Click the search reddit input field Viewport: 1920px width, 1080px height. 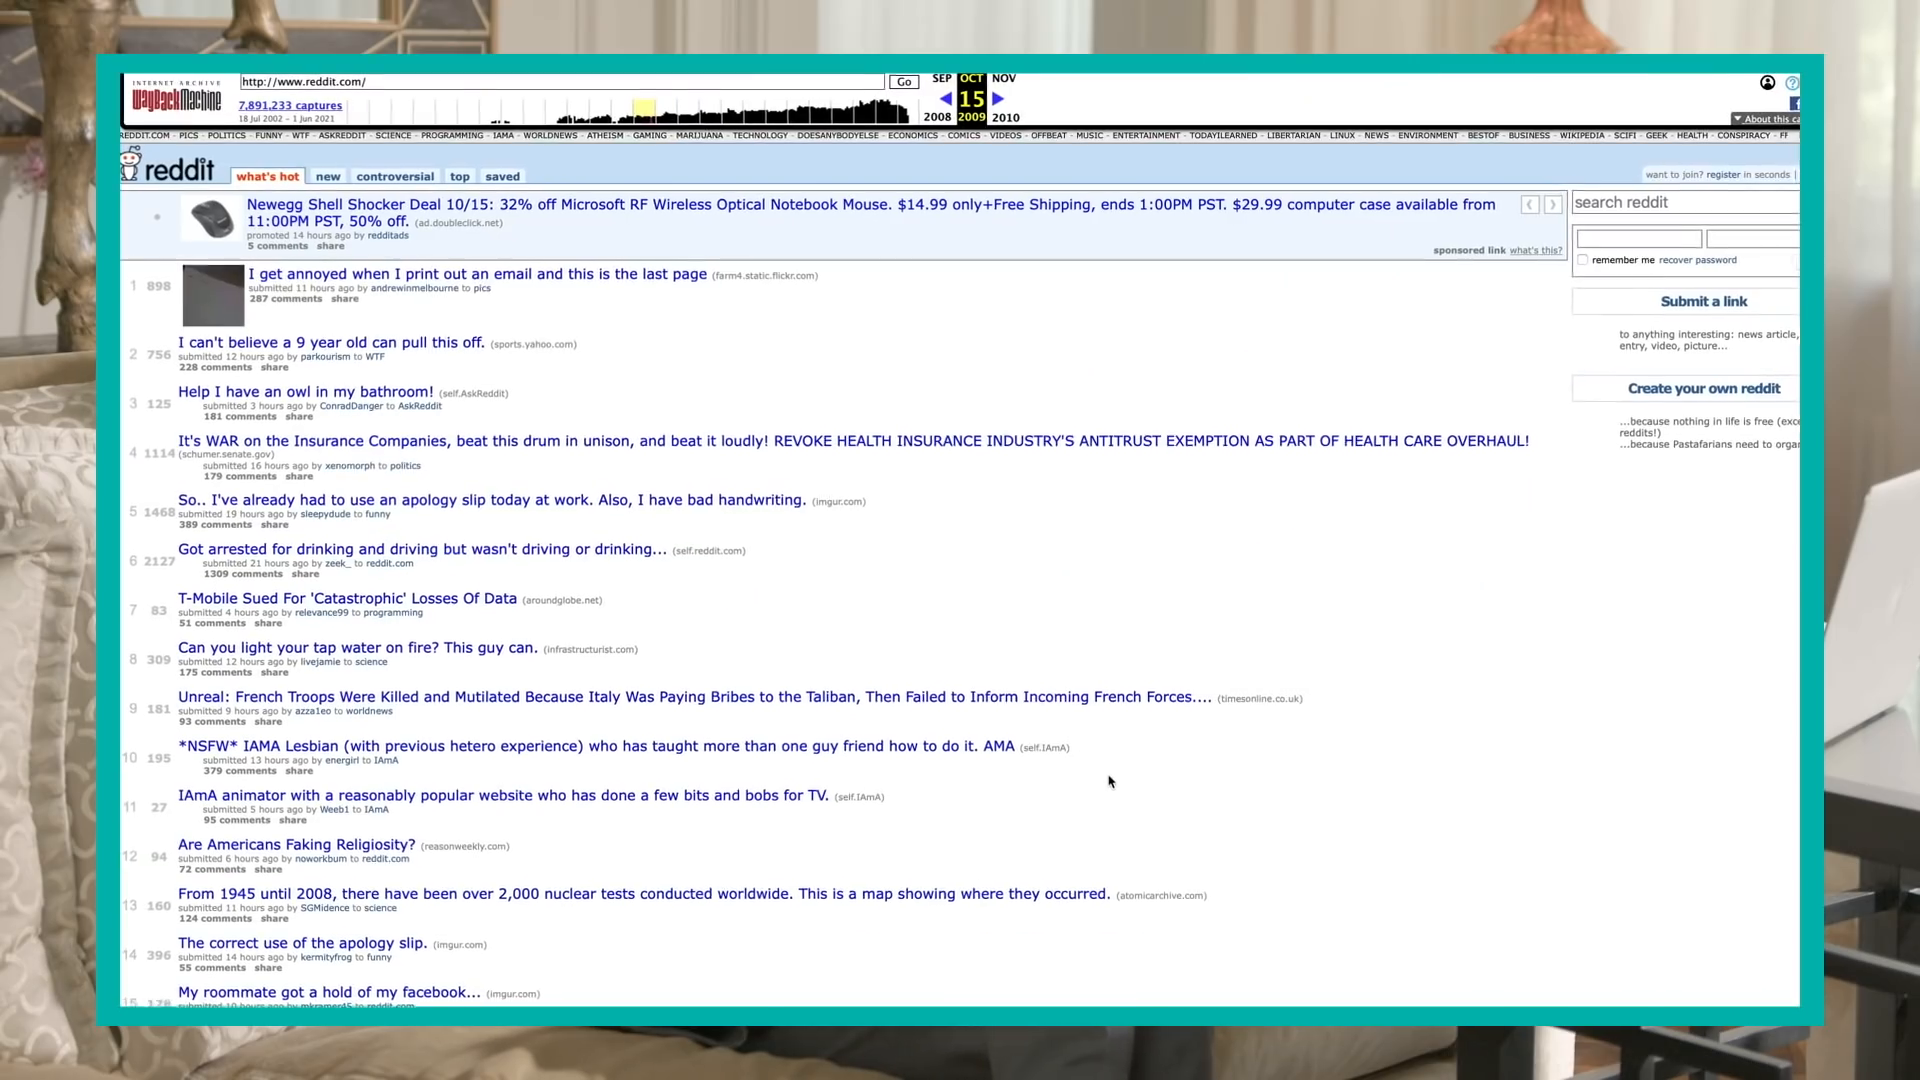pyautogui.click(x=1688, y=202)
